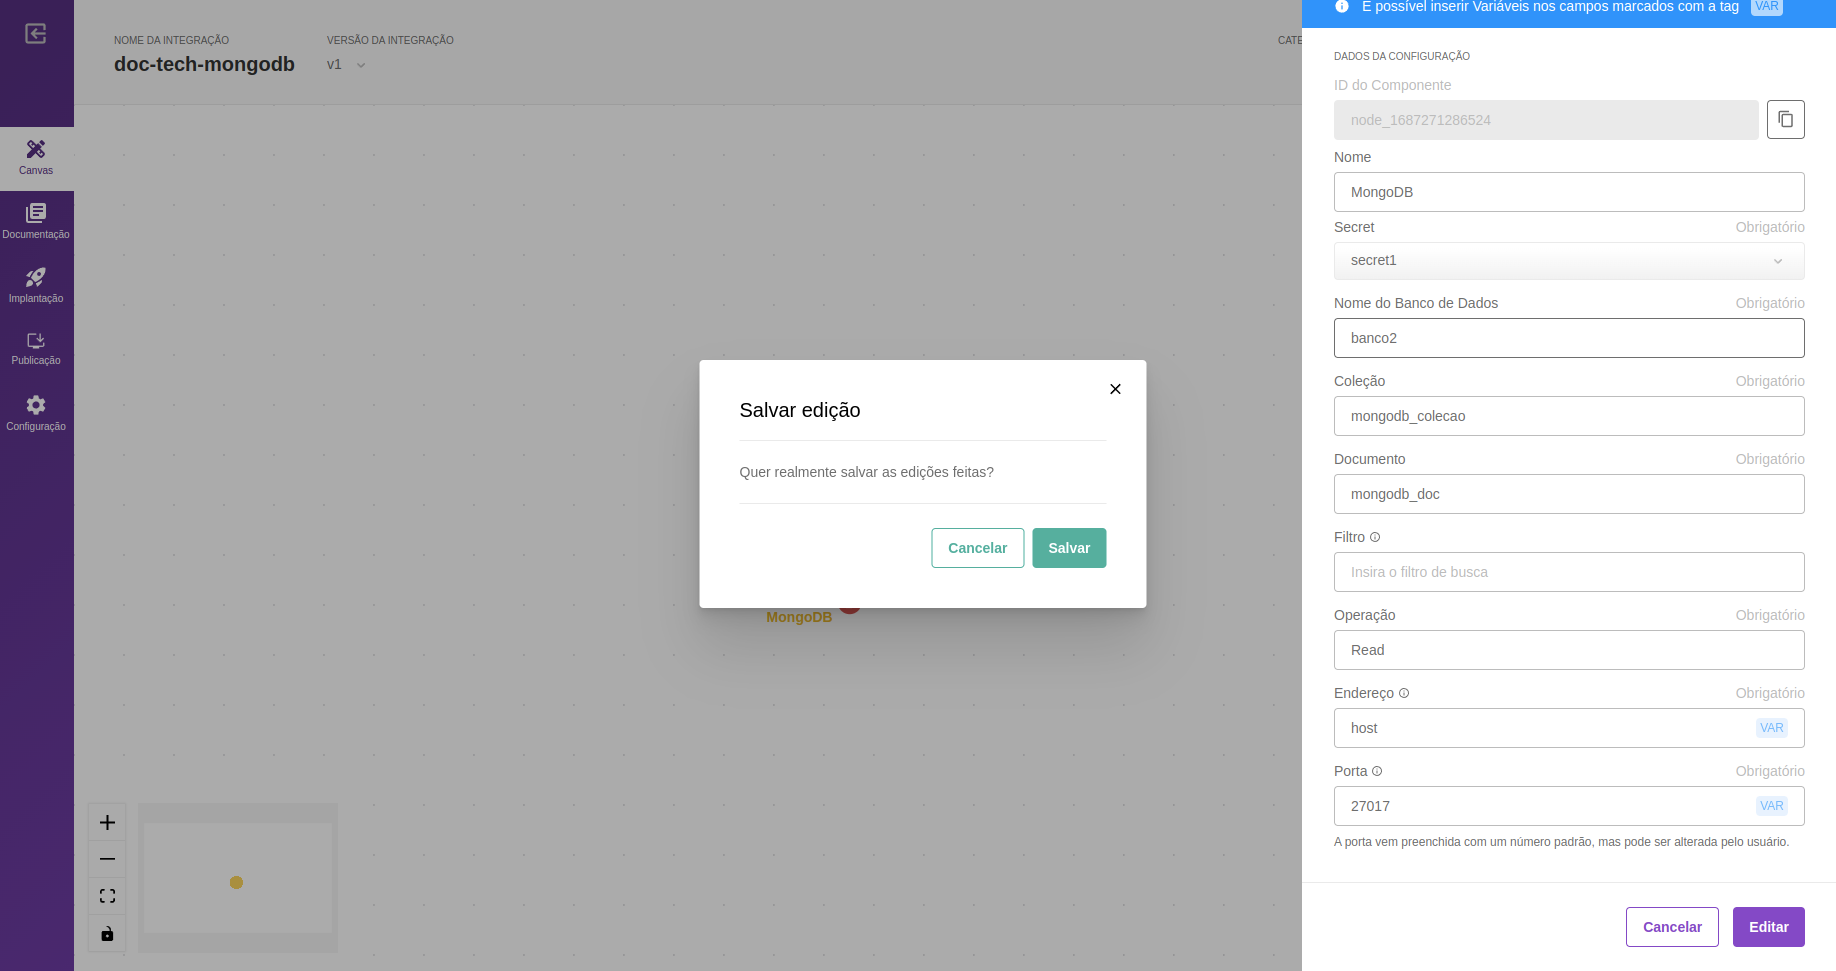1836x971 pixels.
Task: Click the Filtro info icon
Action: coord(1375,537)
